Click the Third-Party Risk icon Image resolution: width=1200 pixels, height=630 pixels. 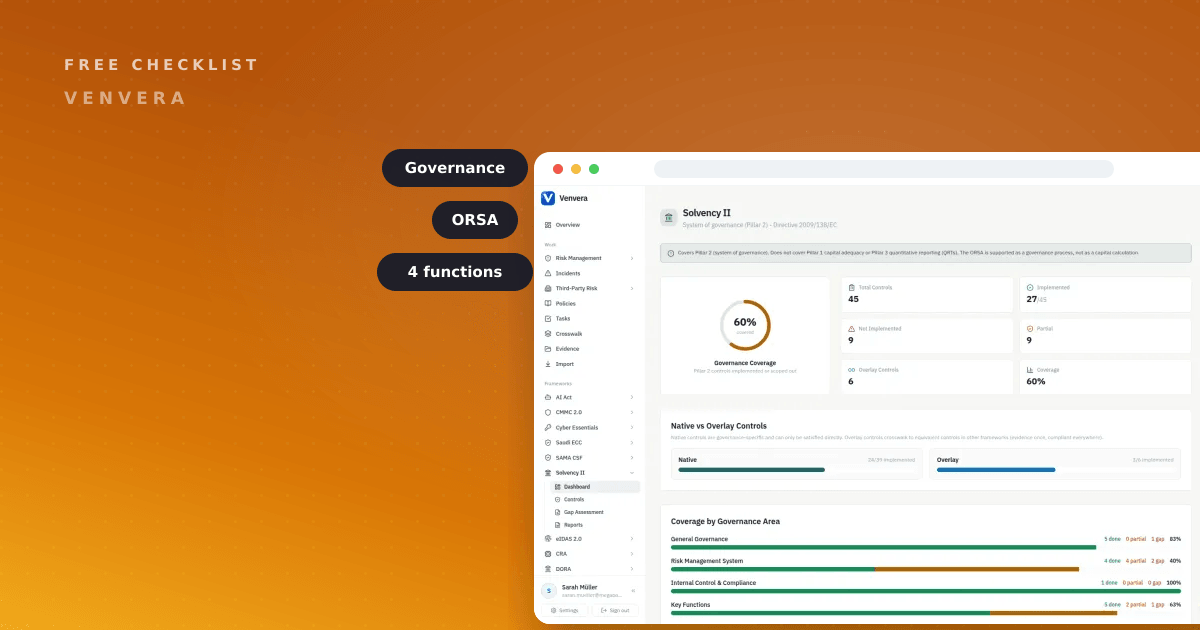[x=548, y=288]
